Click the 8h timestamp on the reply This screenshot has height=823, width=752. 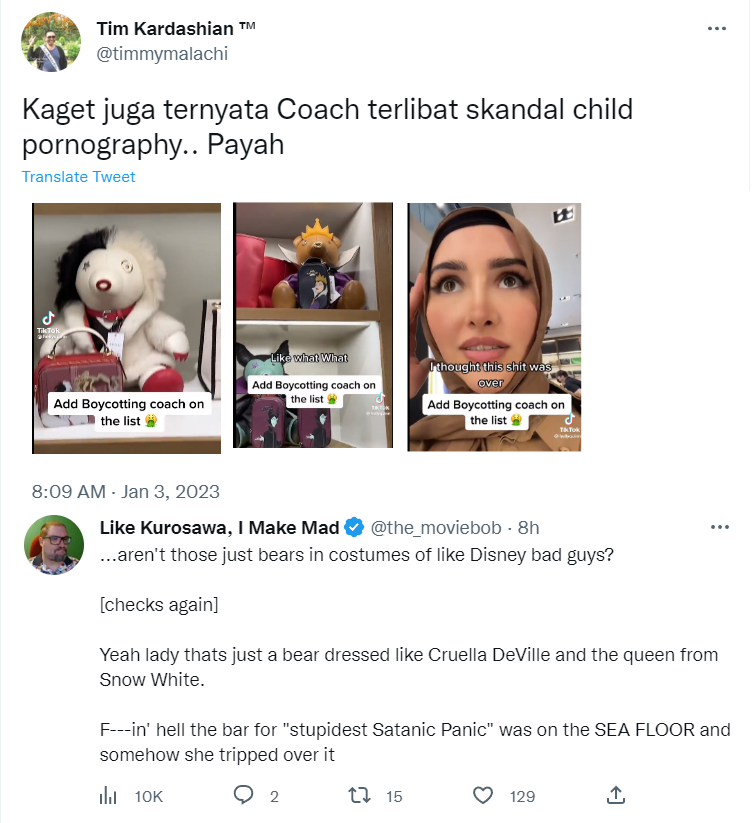pos(528,527)
